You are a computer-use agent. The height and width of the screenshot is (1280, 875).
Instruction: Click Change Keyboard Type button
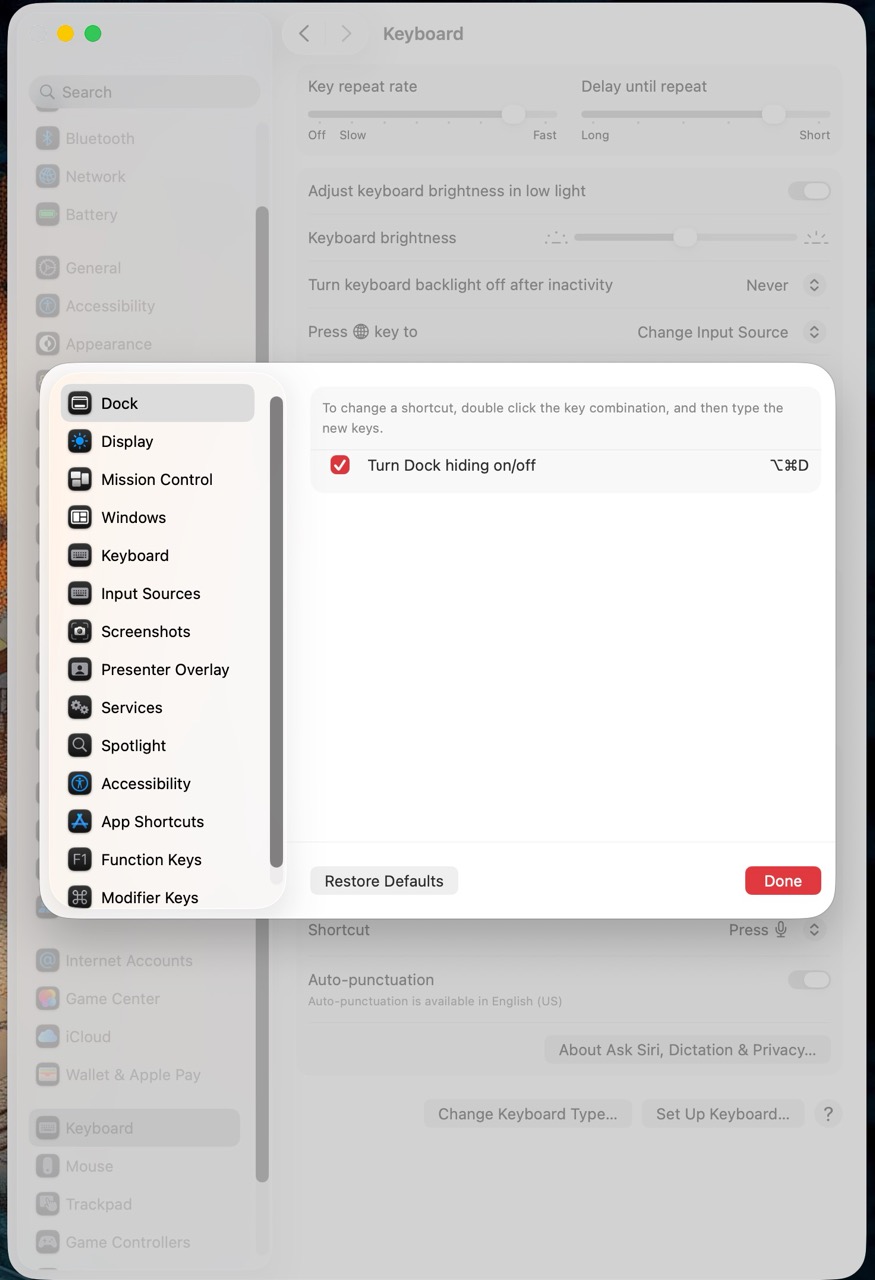tap(528, 1114)
